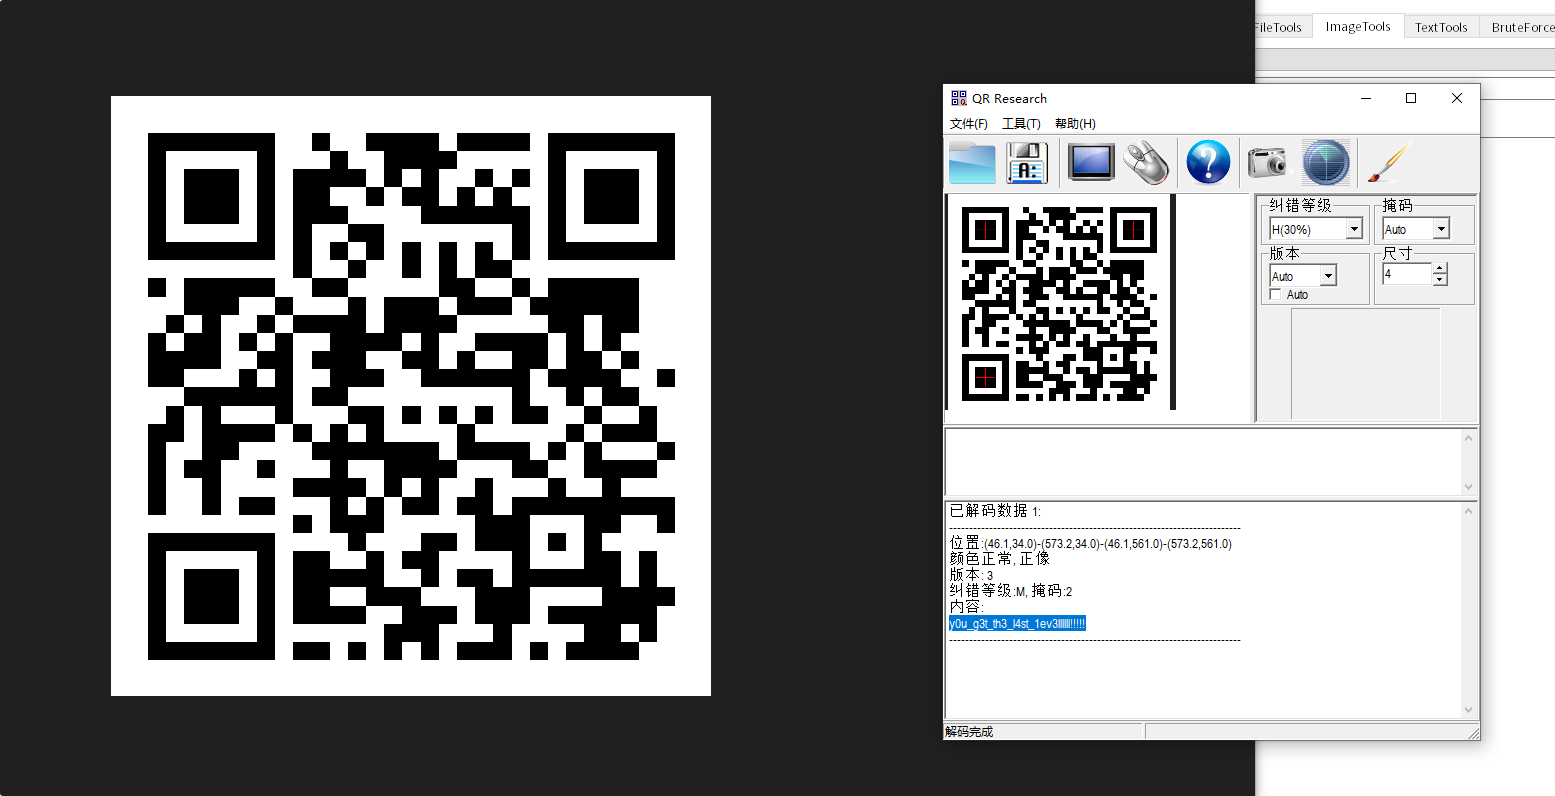The width and height of the screenshot is (1555, 796).
Task: Click the blue radar globe toolbar icon
Action: click(x=1326, y=162)
